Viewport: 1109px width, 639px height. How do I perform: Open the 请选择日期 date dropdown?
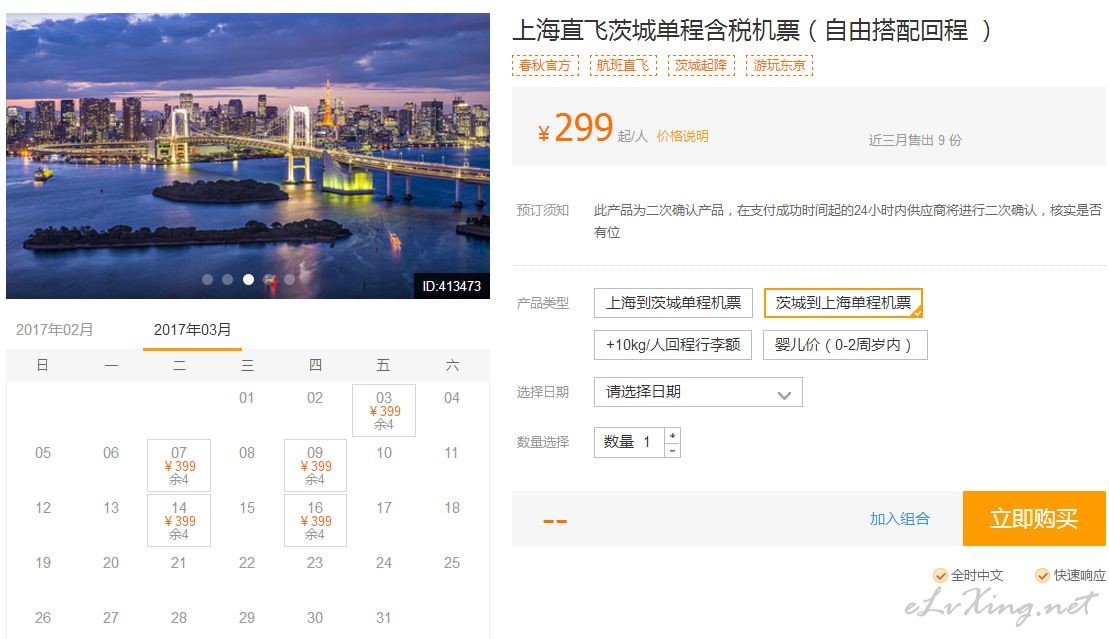[x=698, y=392]
